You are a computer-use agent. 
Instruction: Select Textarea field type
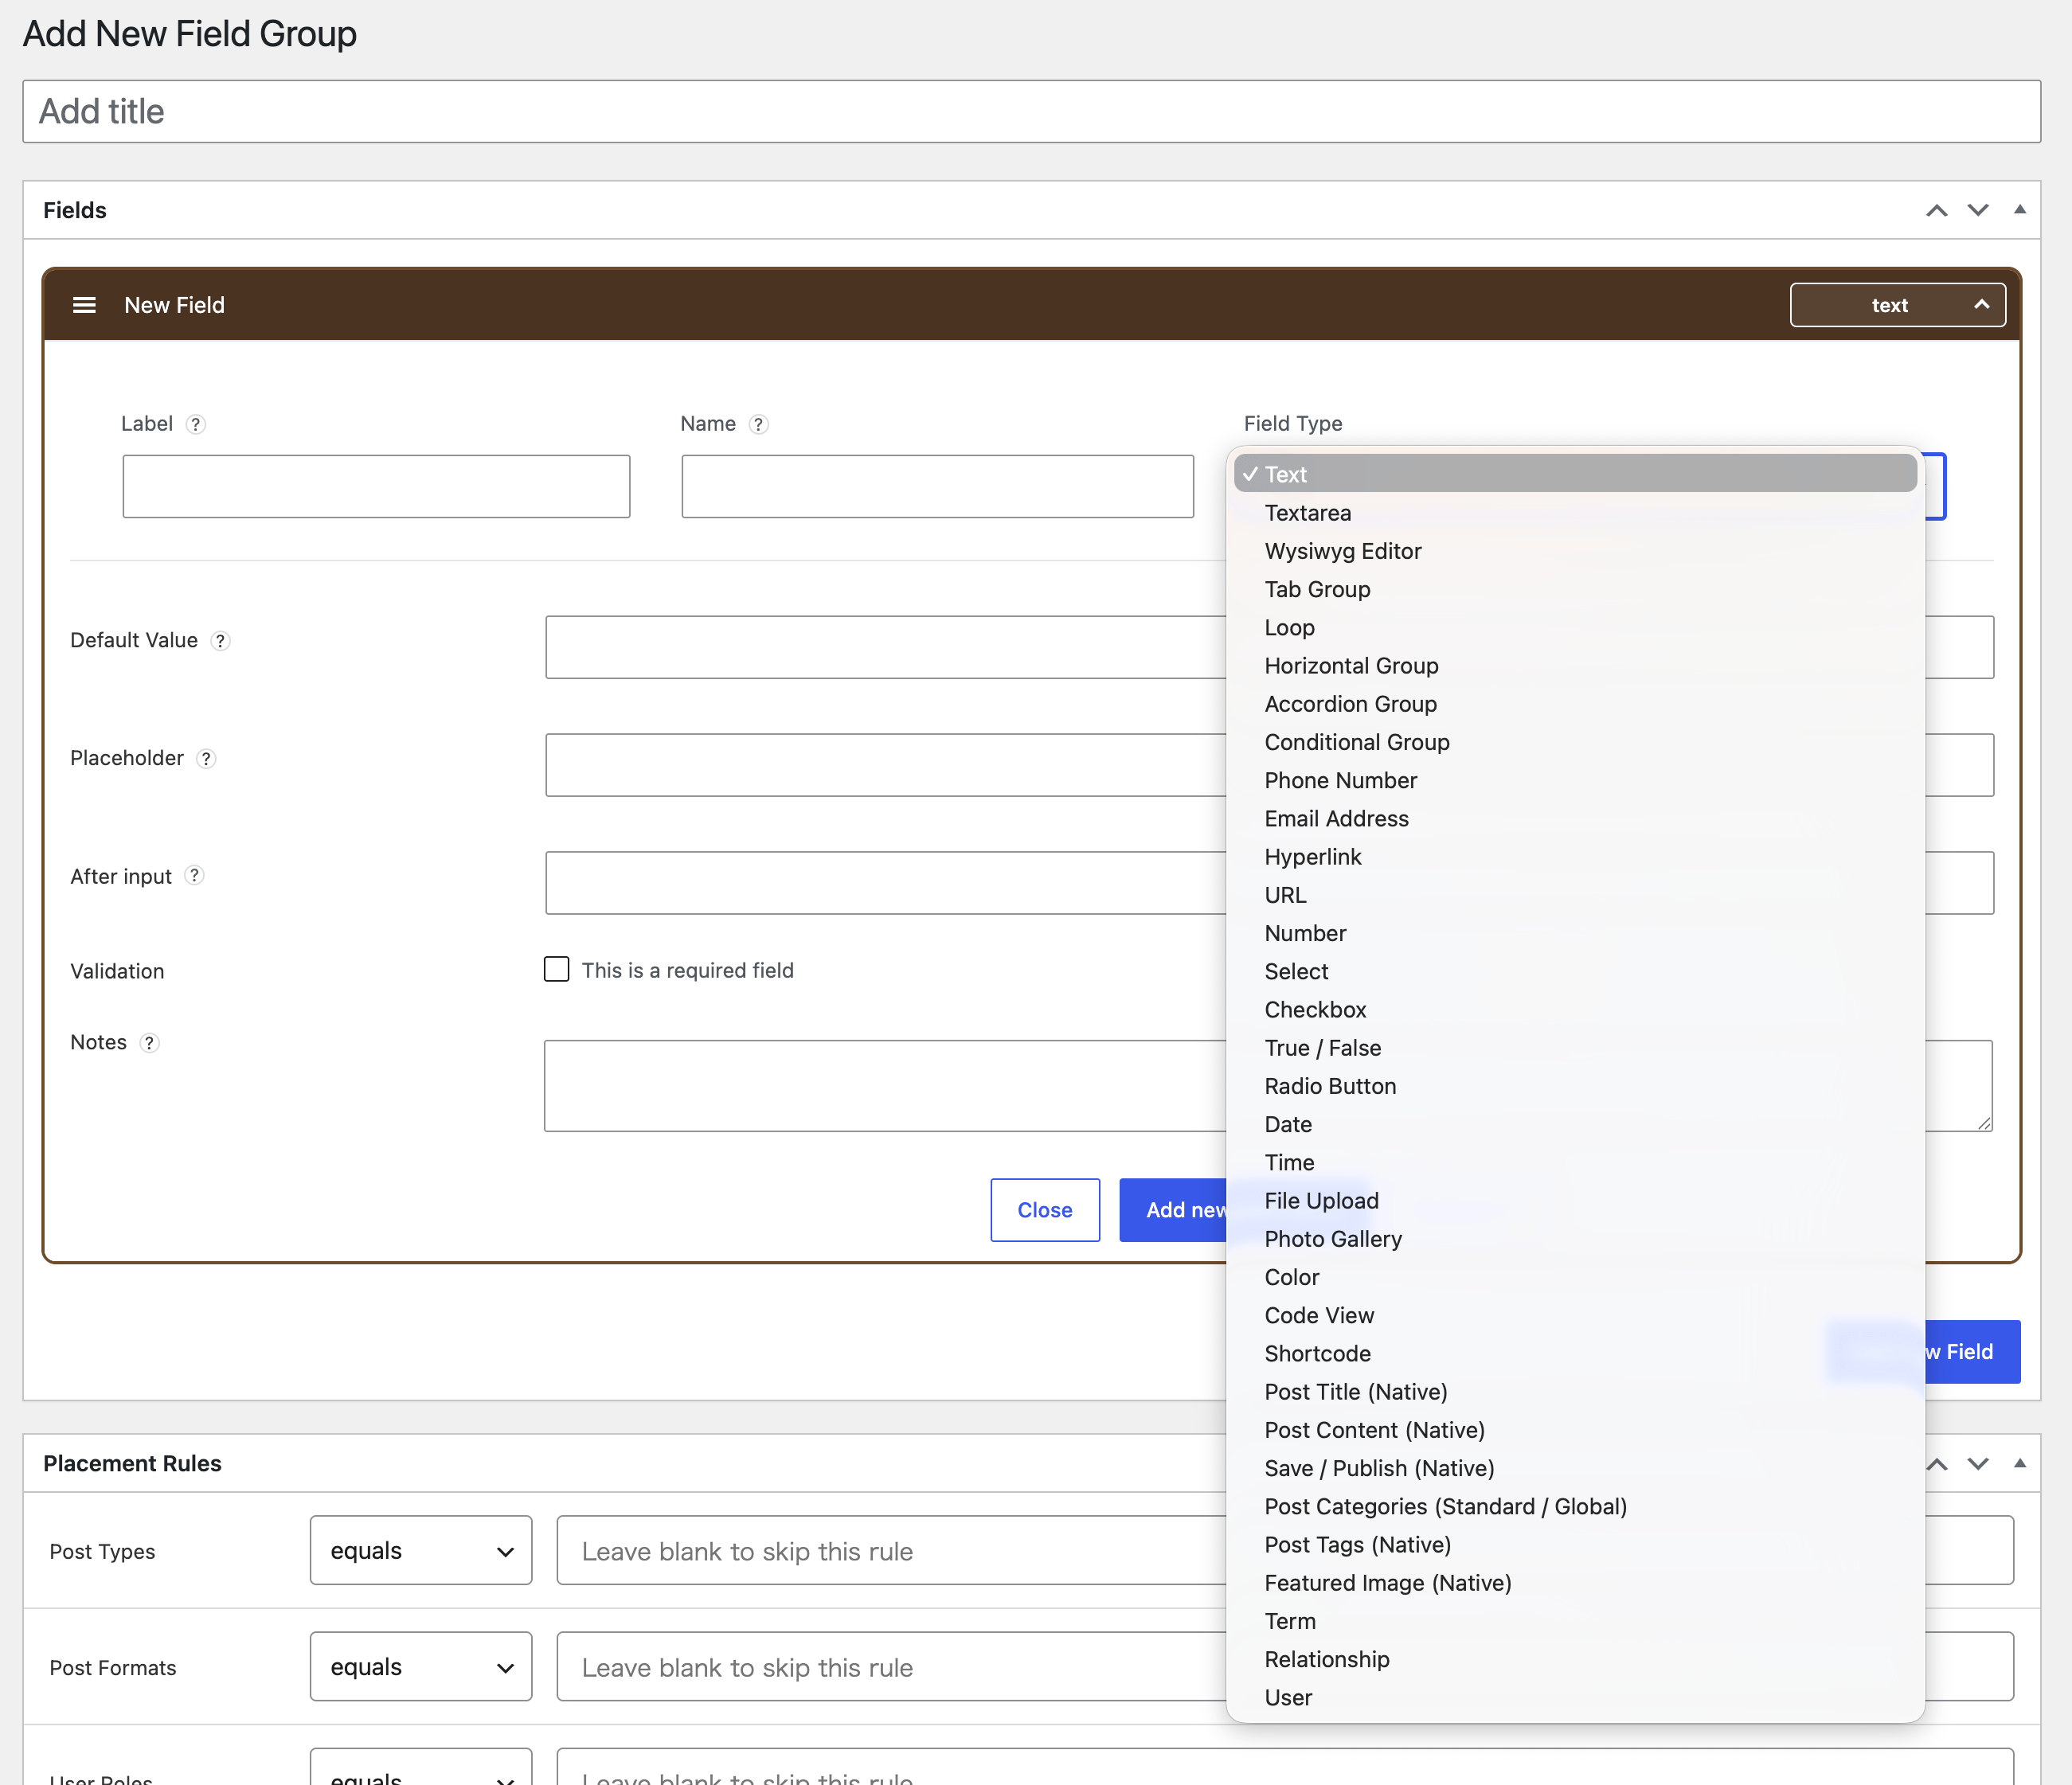click(1575, 513)
